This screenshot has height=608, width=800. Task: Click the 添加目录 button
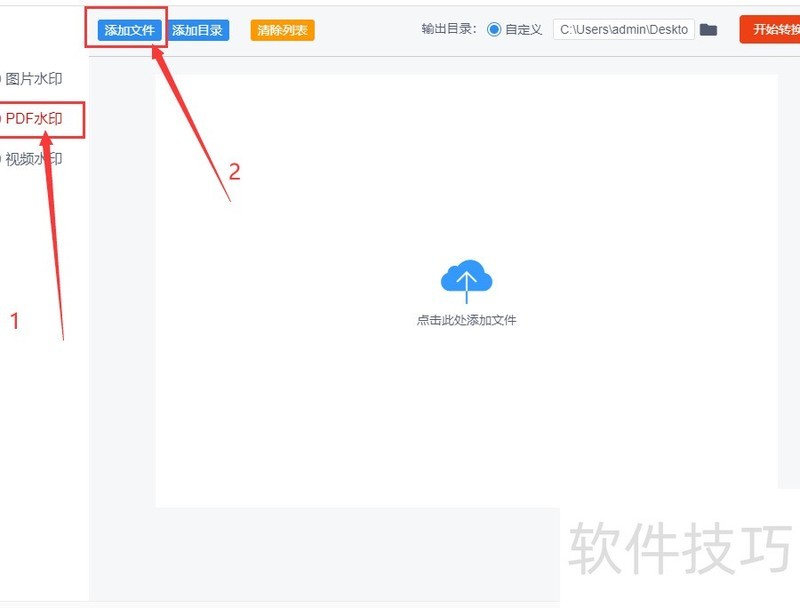tap(199, 29)
